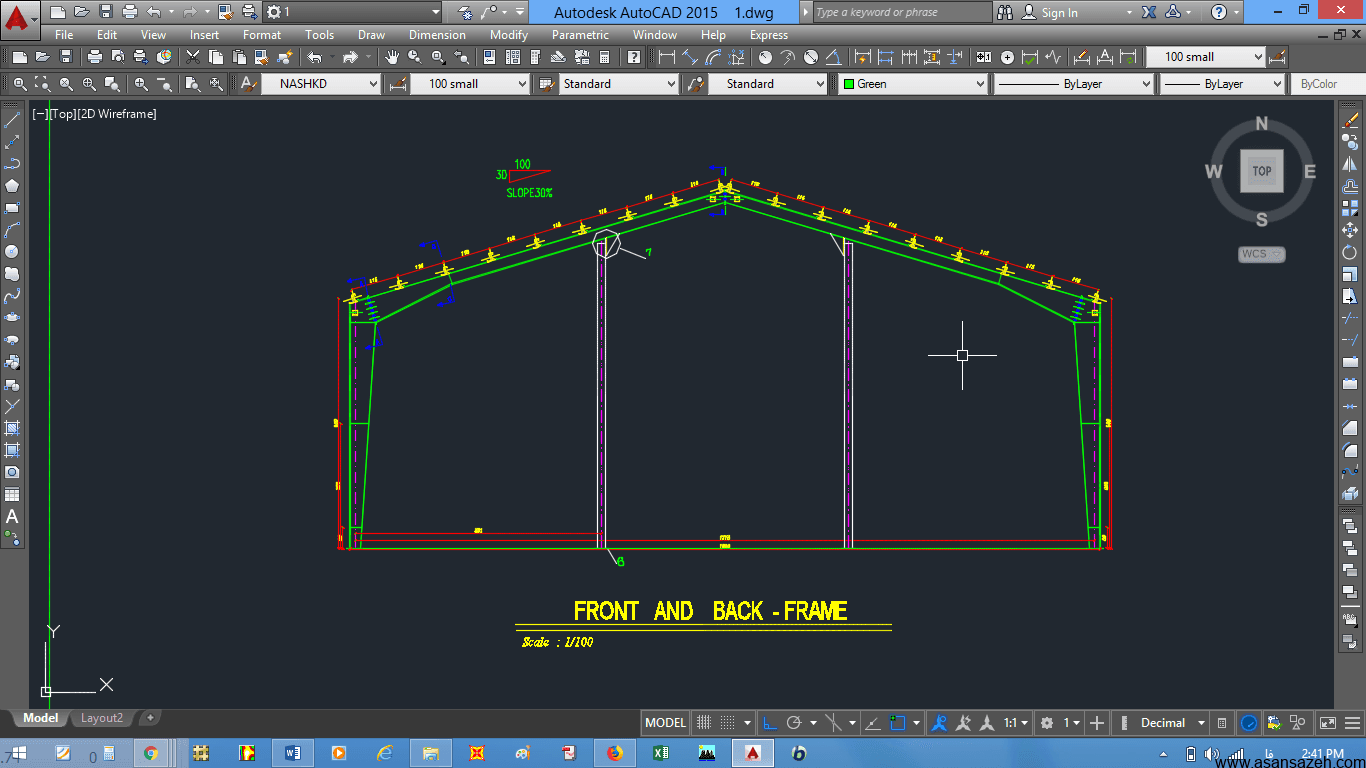1366x768 pixels.
Task: Click the [2D Wireframe] visual style control
Action: (117, 114)
